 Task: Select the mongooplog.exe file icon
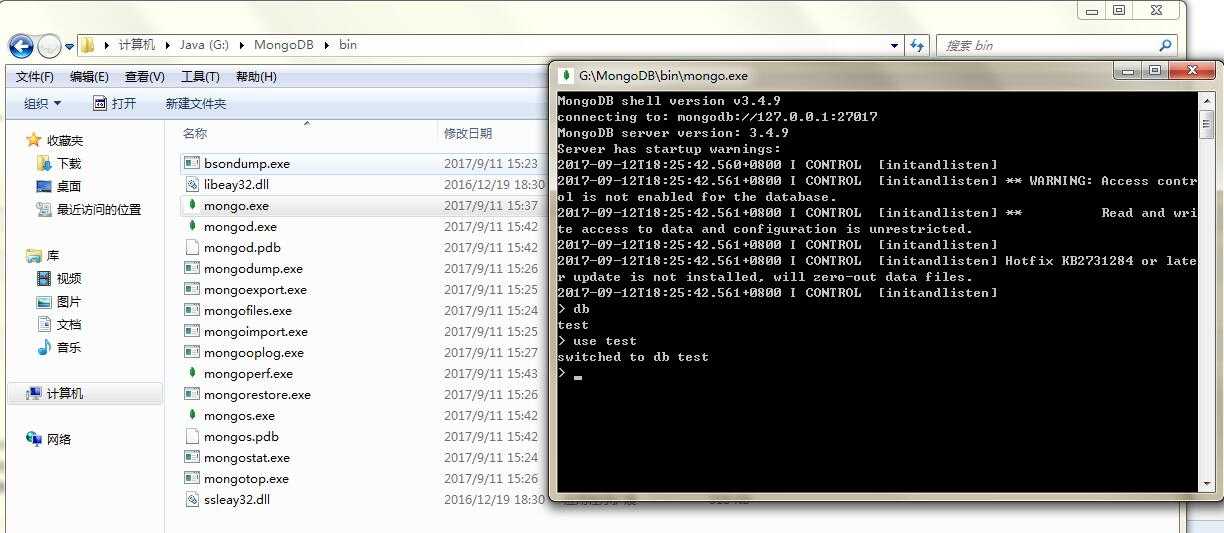(193, 352)
